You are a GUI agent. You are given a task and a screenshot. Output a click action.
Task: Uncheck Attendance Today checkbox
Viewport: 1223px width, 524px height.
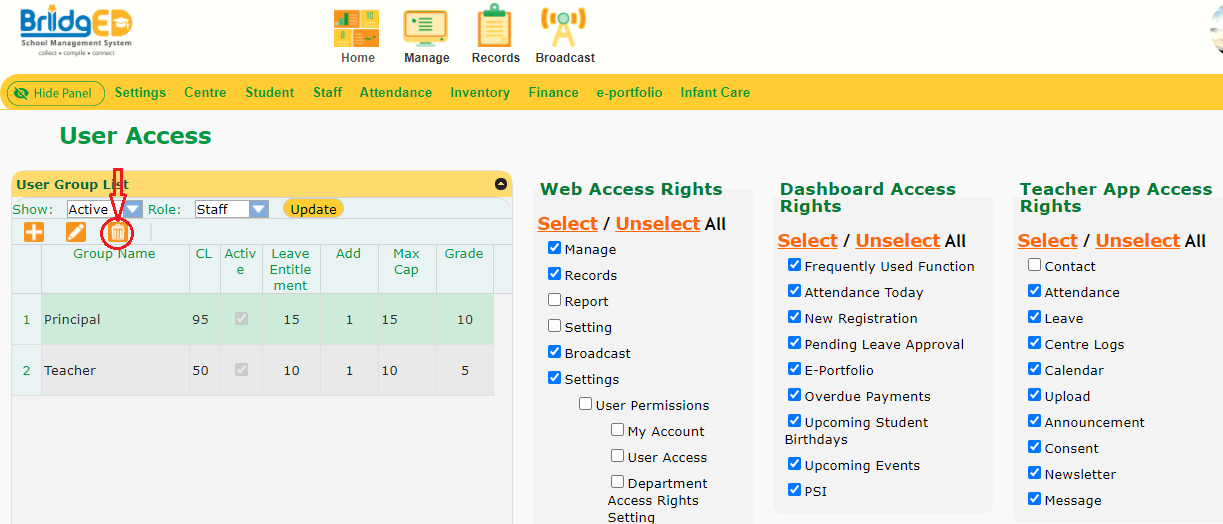tap(794, 291)
